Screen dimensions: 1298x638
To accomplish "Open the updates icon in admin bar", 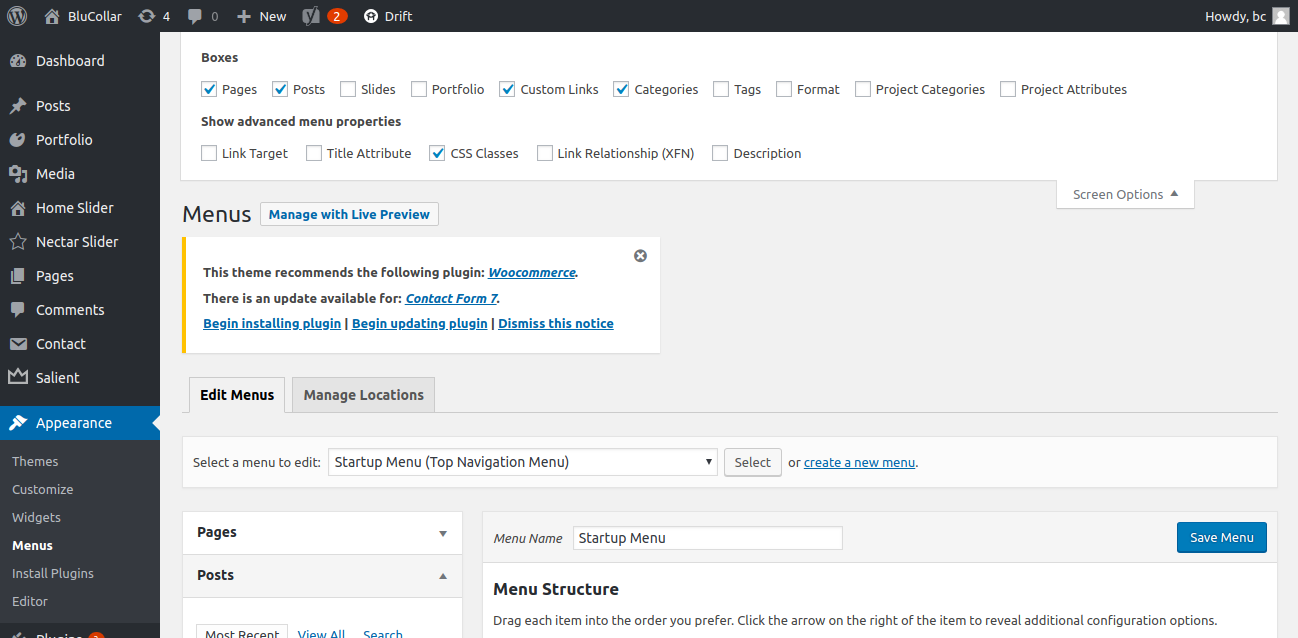I will point(147,16).
